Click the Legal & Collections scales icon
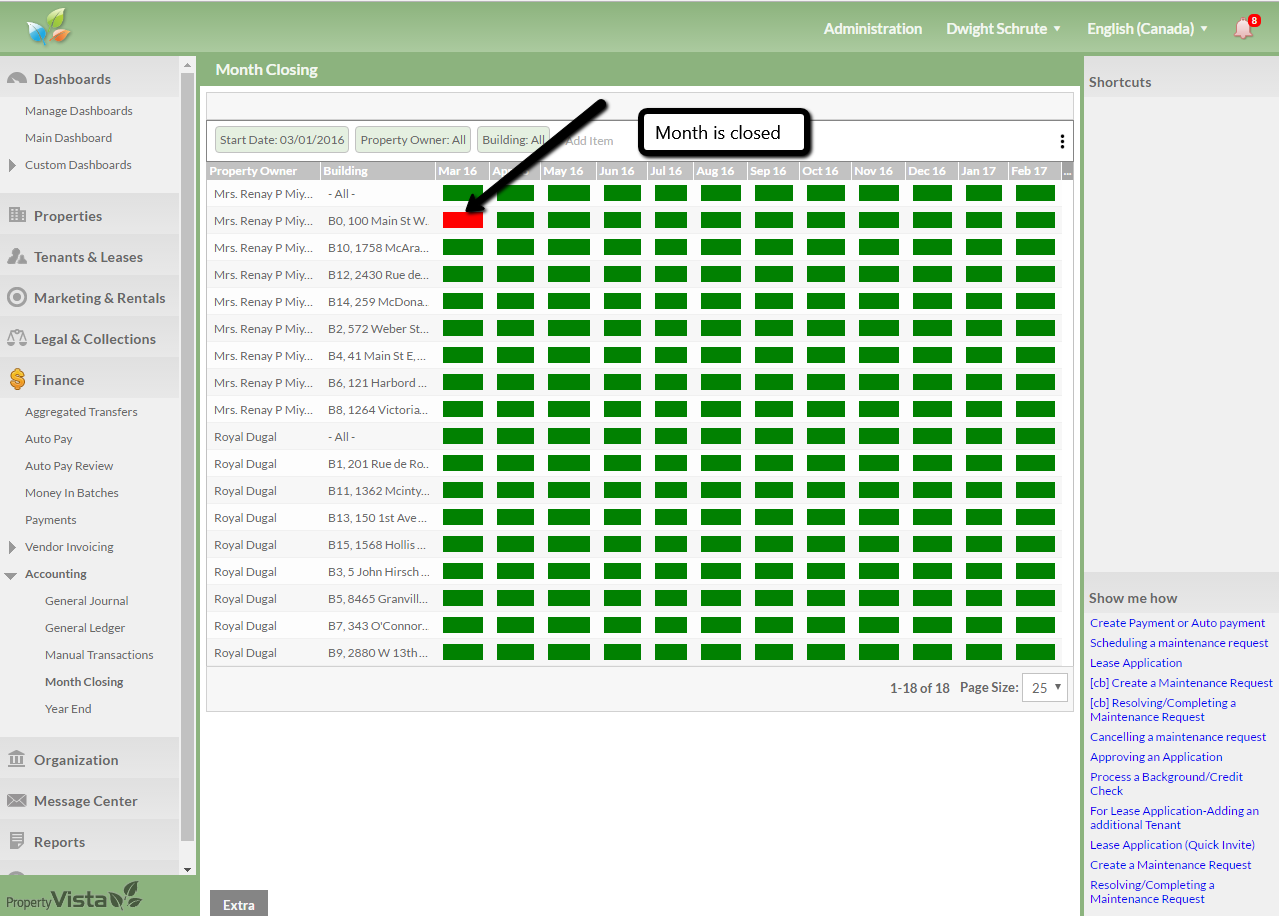 click(x=17, y=338)
